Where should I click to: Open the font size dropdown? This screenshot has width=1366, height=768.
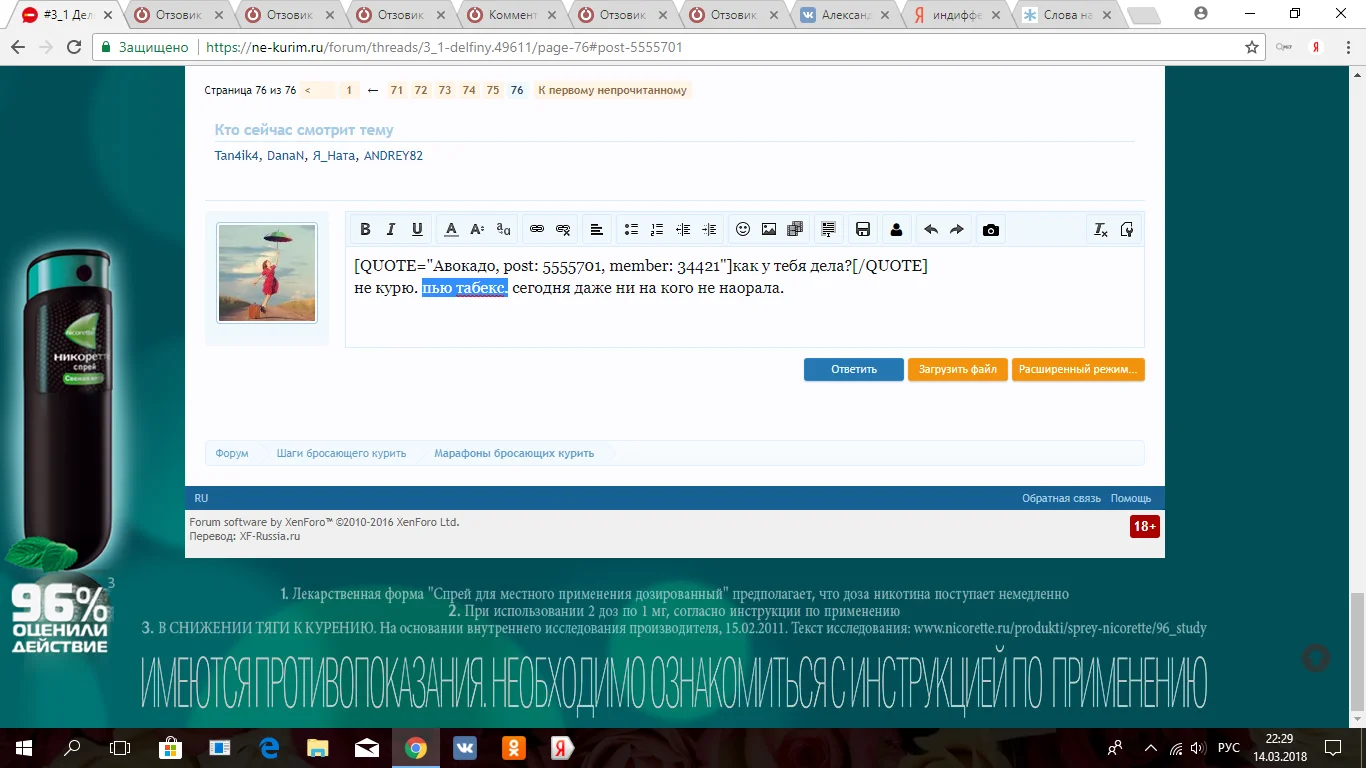click(x=477, y=229)
